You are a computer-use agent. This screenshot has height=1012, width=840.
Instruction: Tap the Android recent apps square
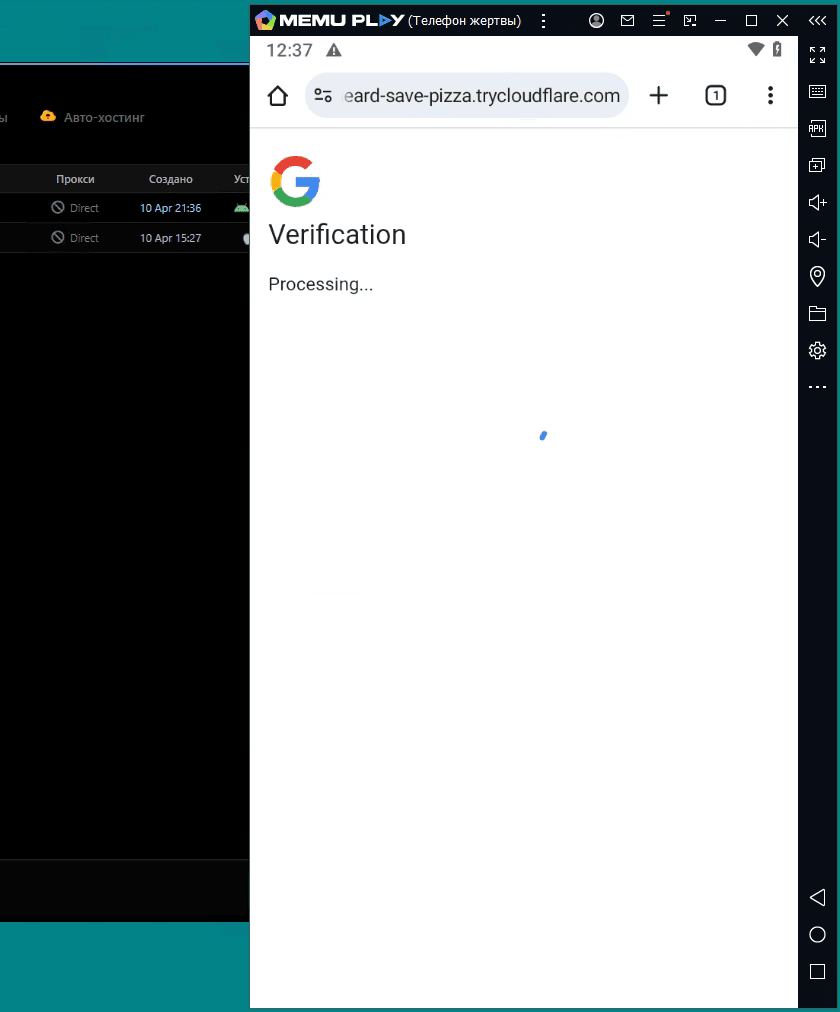coord(817,971)
